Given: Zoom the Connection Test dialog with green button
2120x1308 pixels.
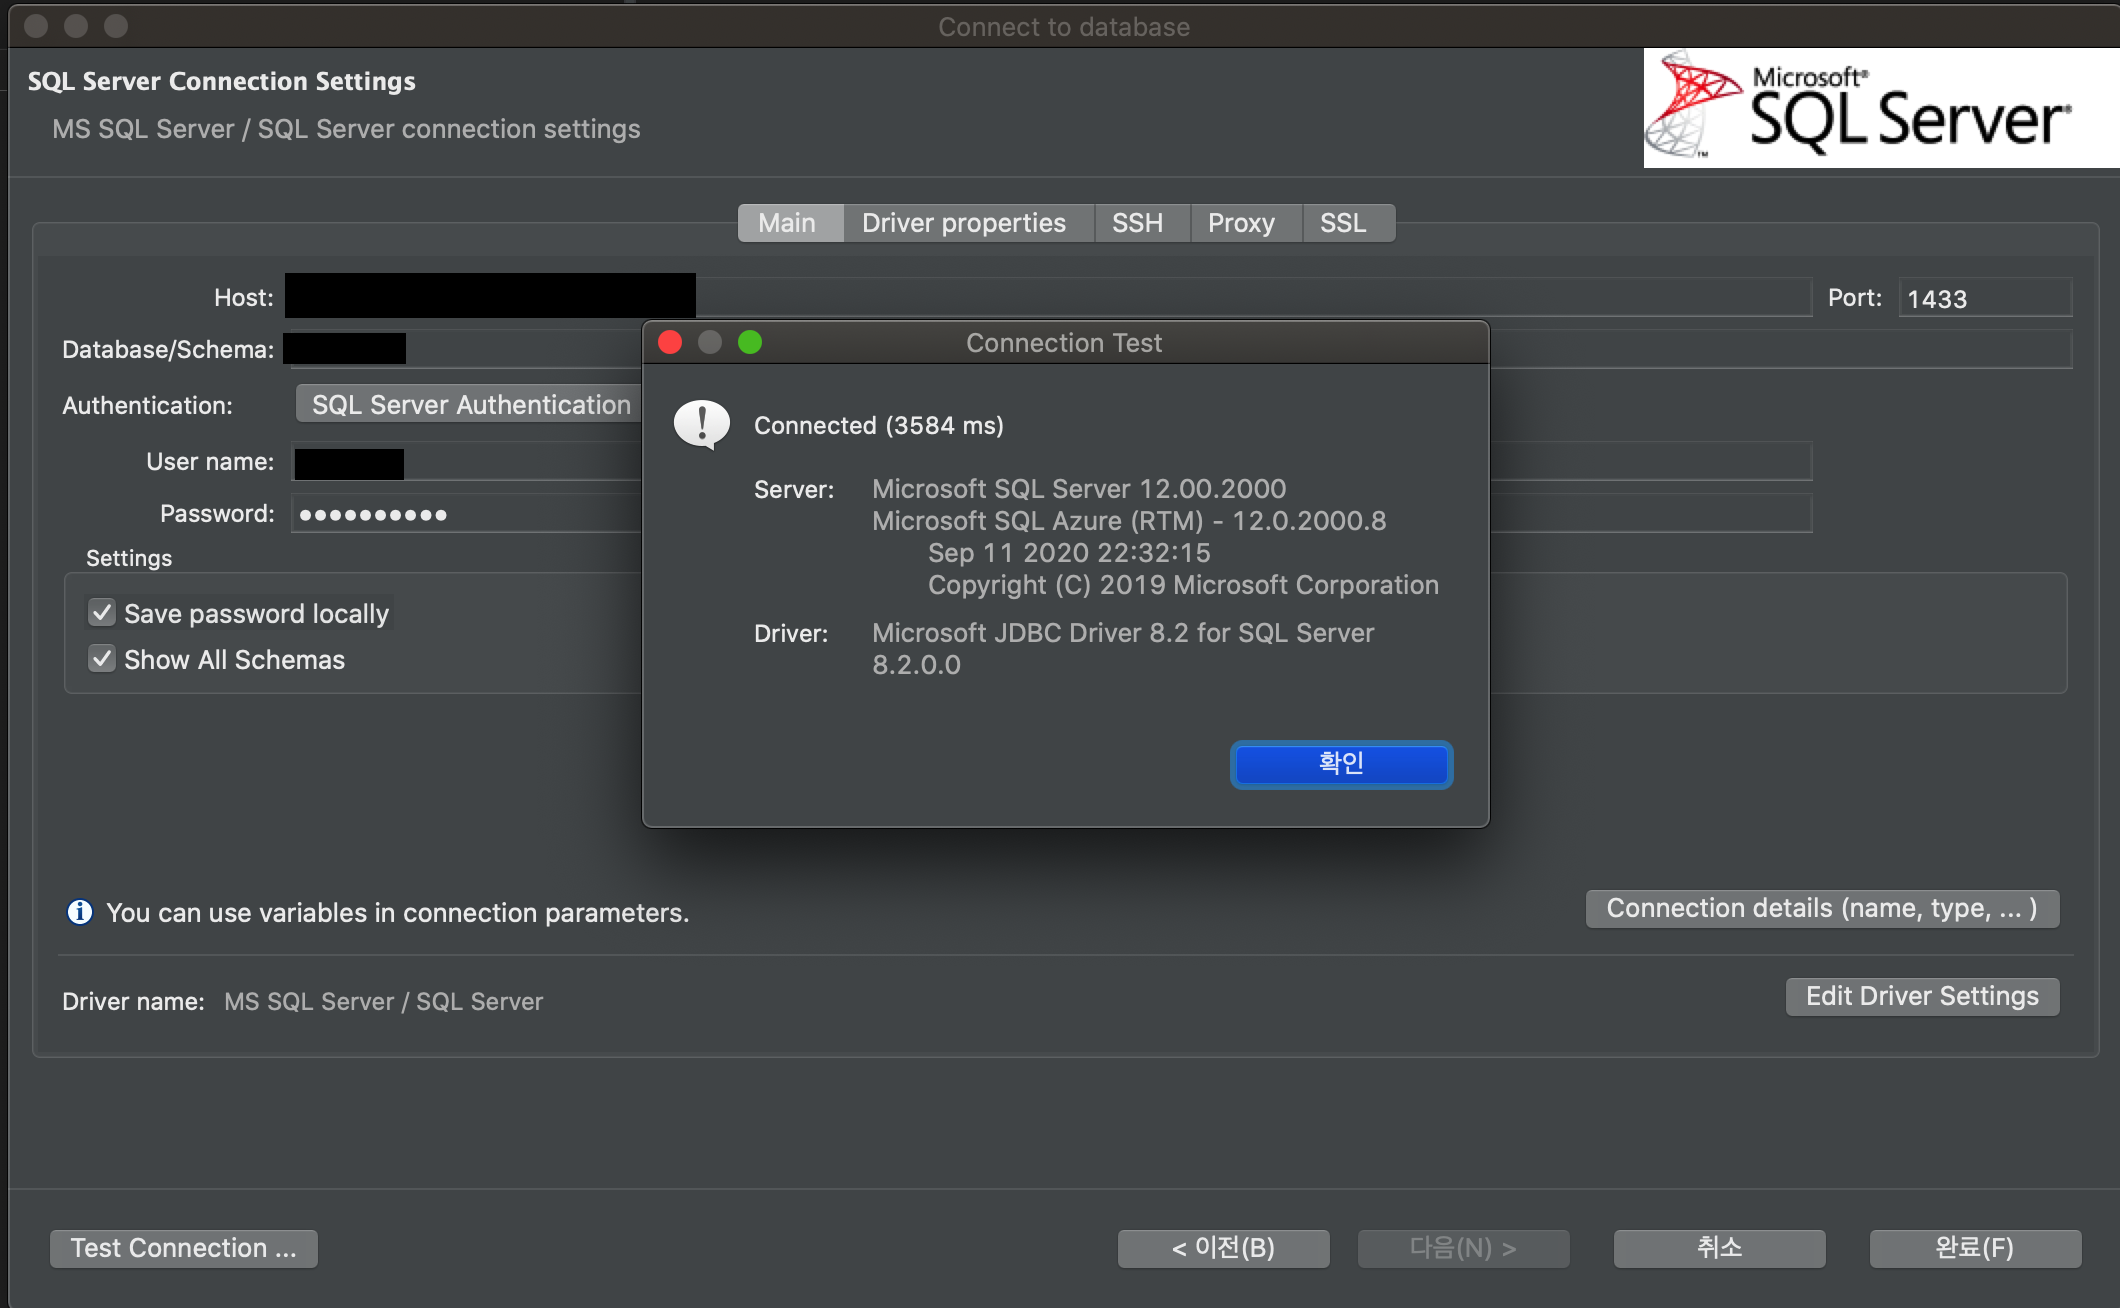Looking at the screenshot, I should click(750, 343).
